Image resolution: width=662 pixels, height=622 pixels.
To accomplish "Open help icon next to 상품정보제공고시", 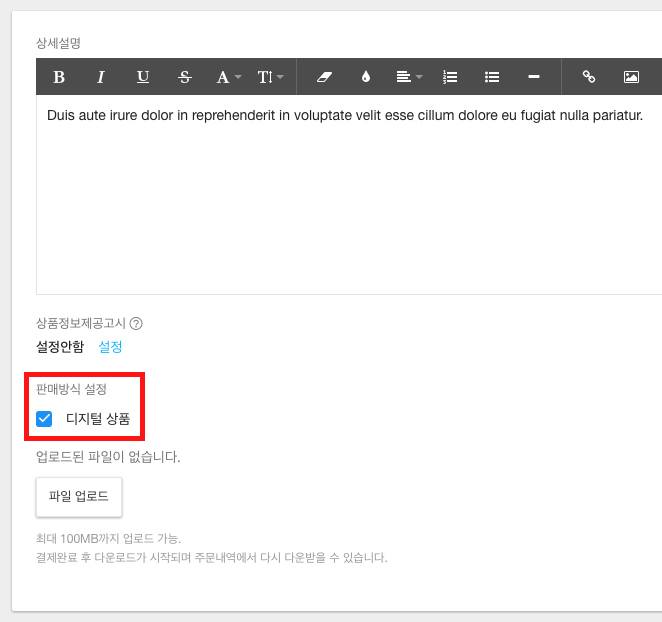I will pos(136,323).
